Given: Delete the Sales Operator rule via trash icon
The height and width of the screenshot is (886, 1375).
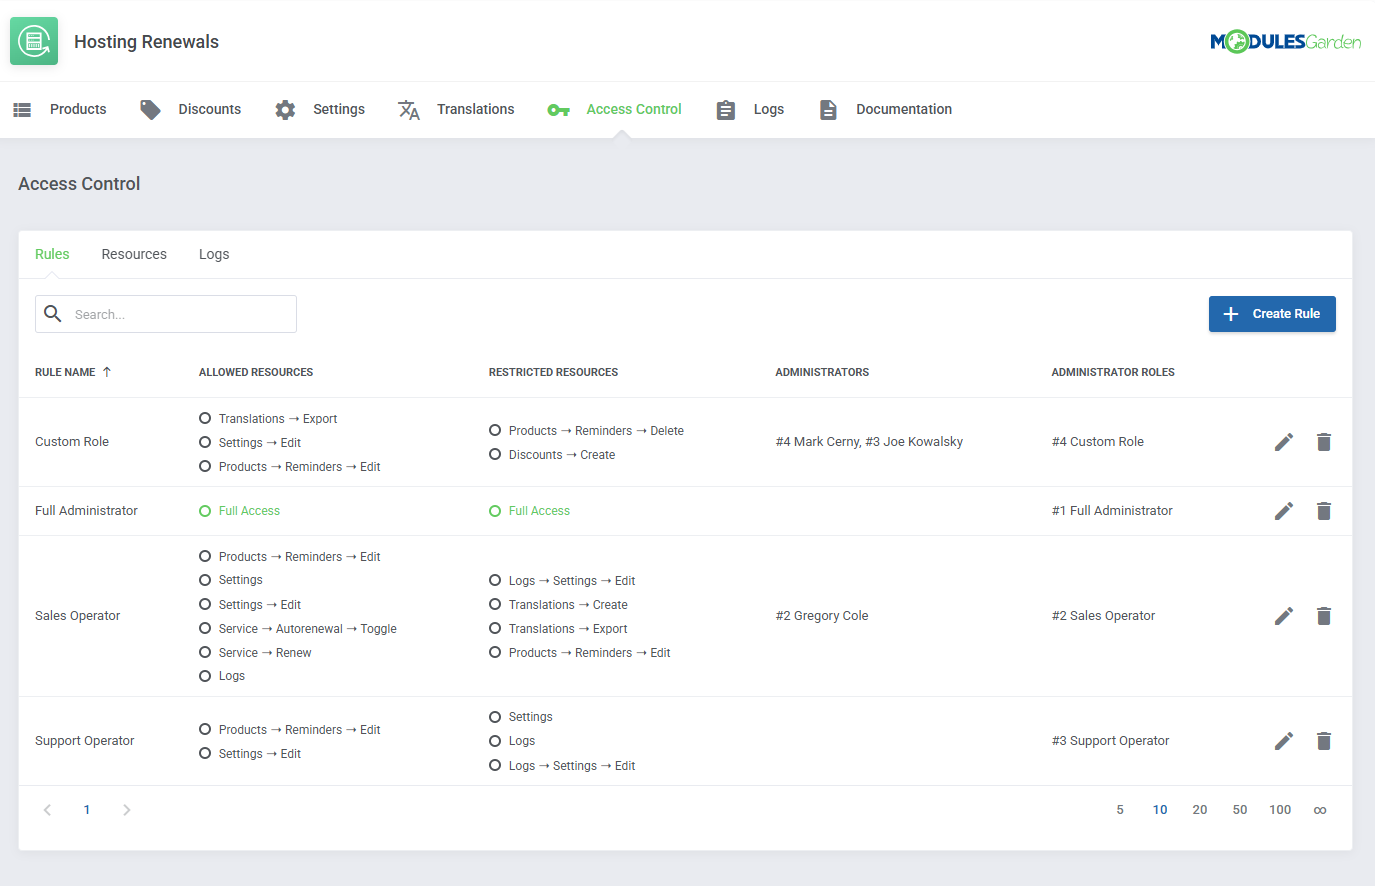Looking at the screenshot, I should coord(1324,616).
